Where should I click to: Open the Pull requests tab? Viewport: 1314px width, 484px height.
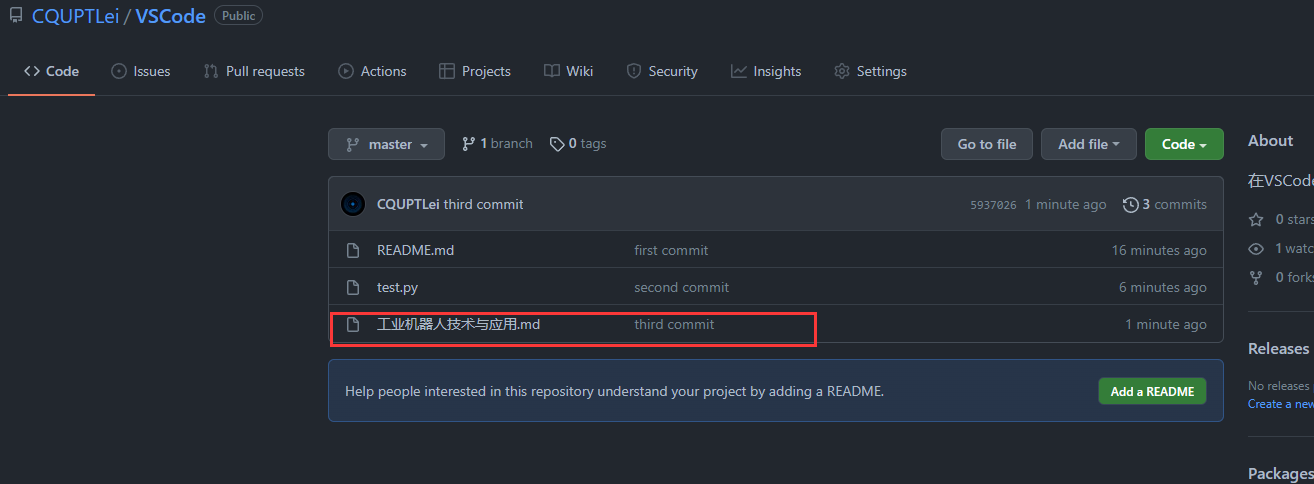click(254, 71)
